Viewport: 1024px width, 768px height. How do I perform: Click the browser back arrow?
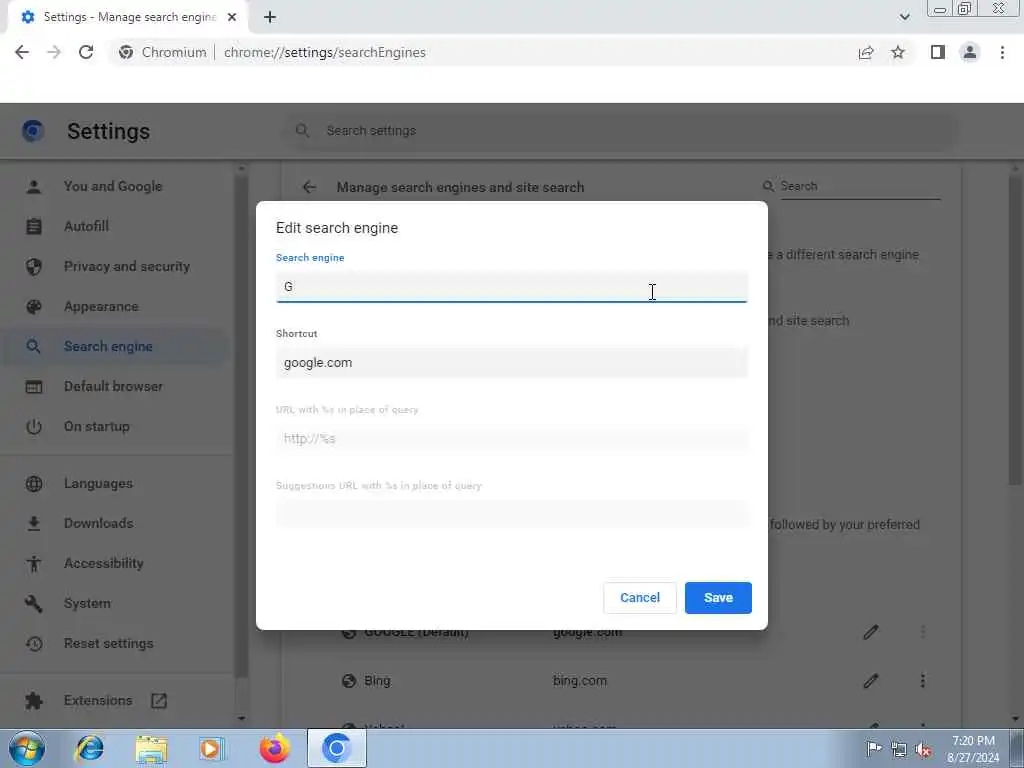22,52
